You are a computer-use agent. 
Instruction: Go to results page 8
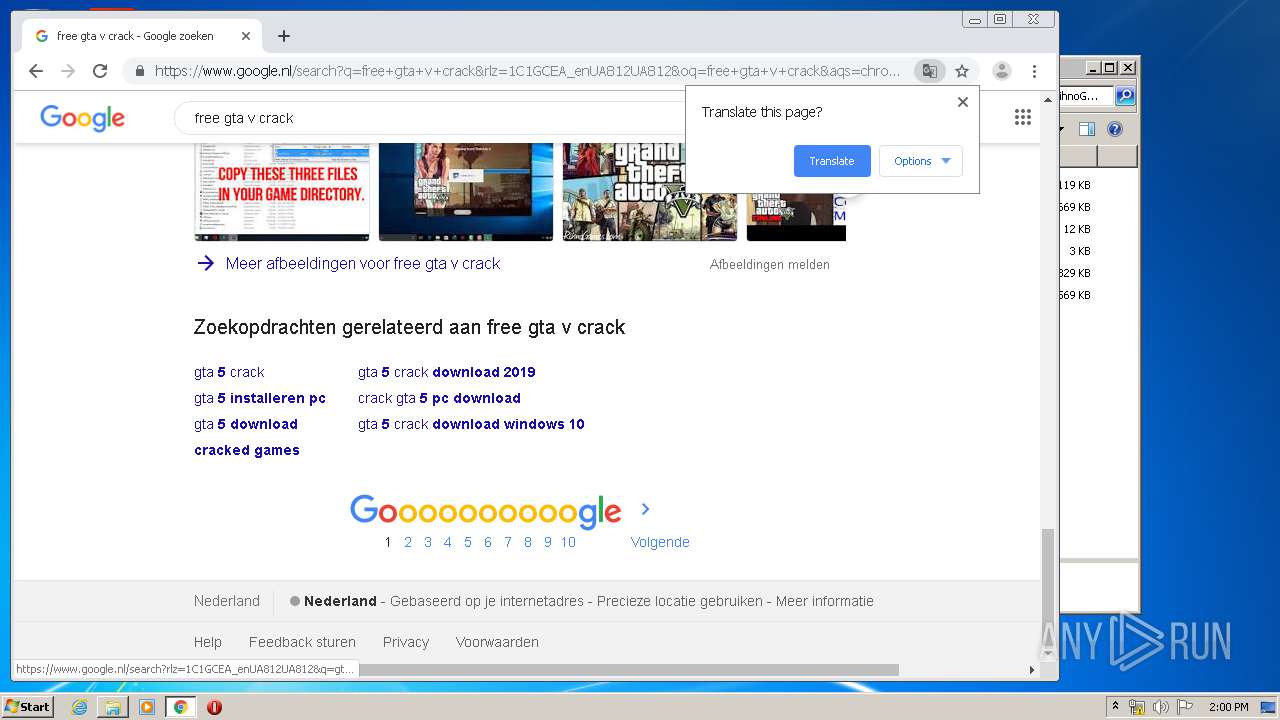528,542
